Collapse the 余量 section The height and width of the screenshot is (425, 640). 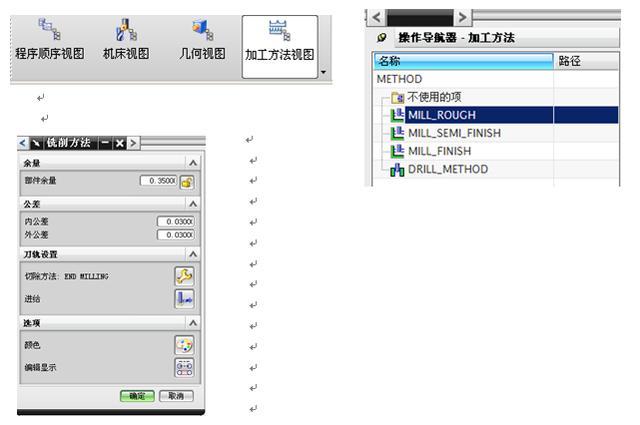click(193, 163)
